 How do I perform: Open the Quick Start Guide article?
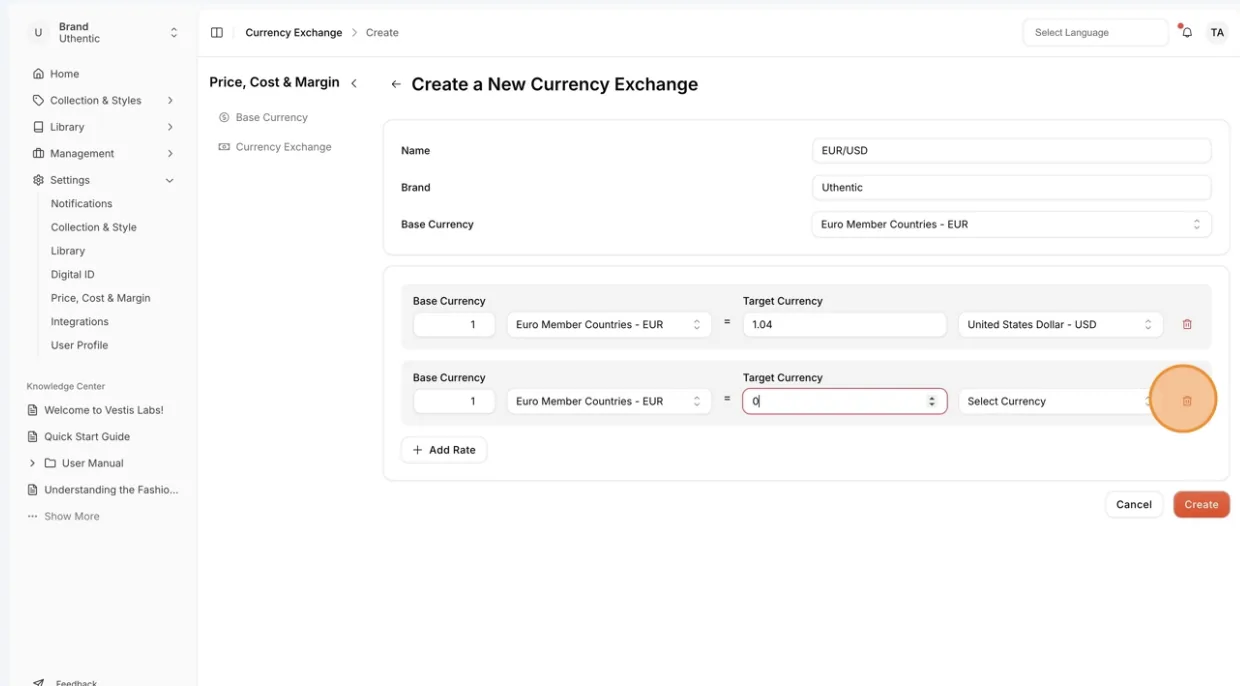point(87,437)
